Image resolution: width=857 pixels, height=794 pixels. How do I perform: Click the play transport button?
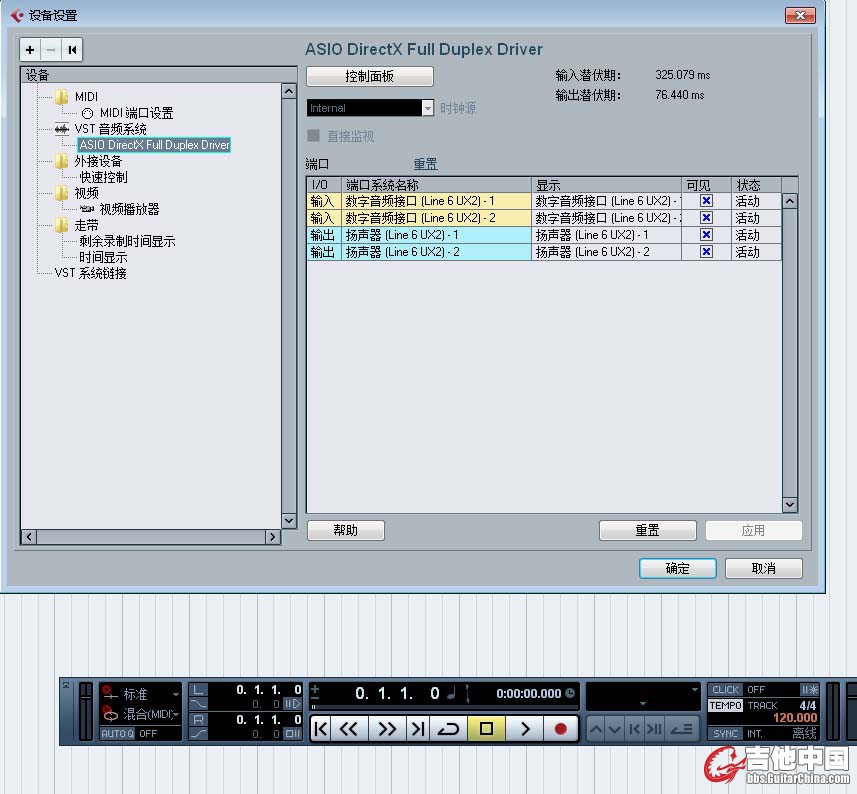point(525,729)
